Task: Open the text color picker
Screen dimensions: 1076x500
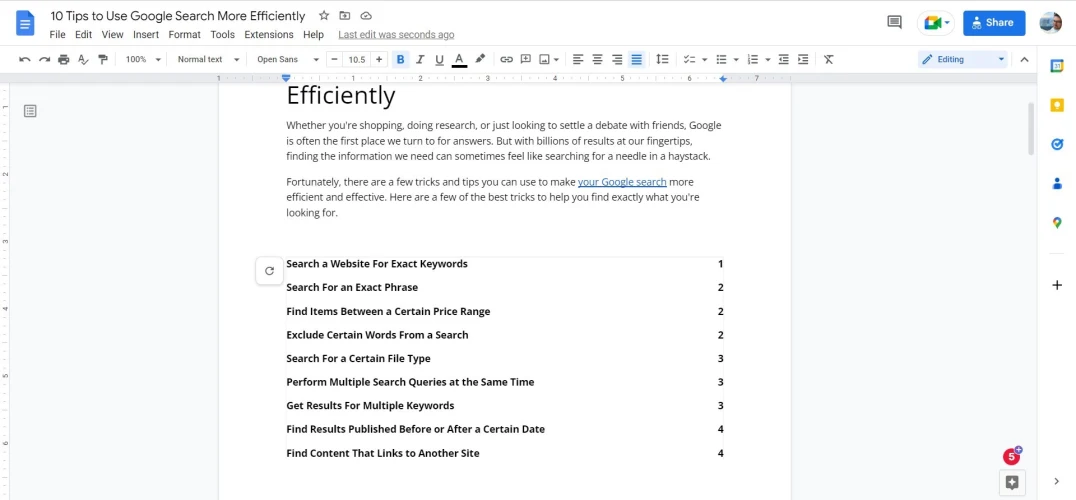Action: coord(459,60)
